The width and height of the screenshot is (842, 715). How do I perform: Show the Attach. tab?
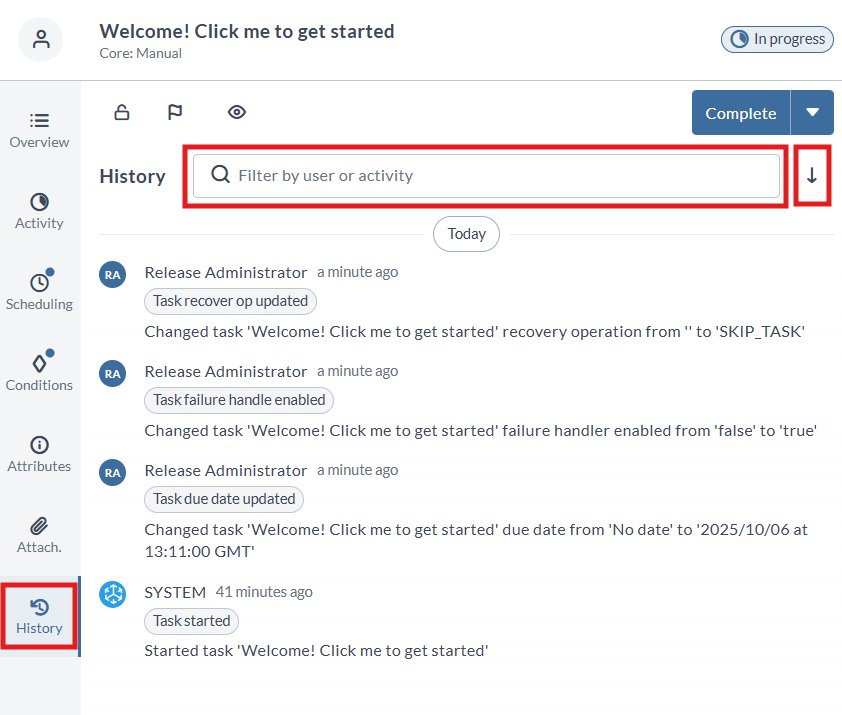click(39, 535)
